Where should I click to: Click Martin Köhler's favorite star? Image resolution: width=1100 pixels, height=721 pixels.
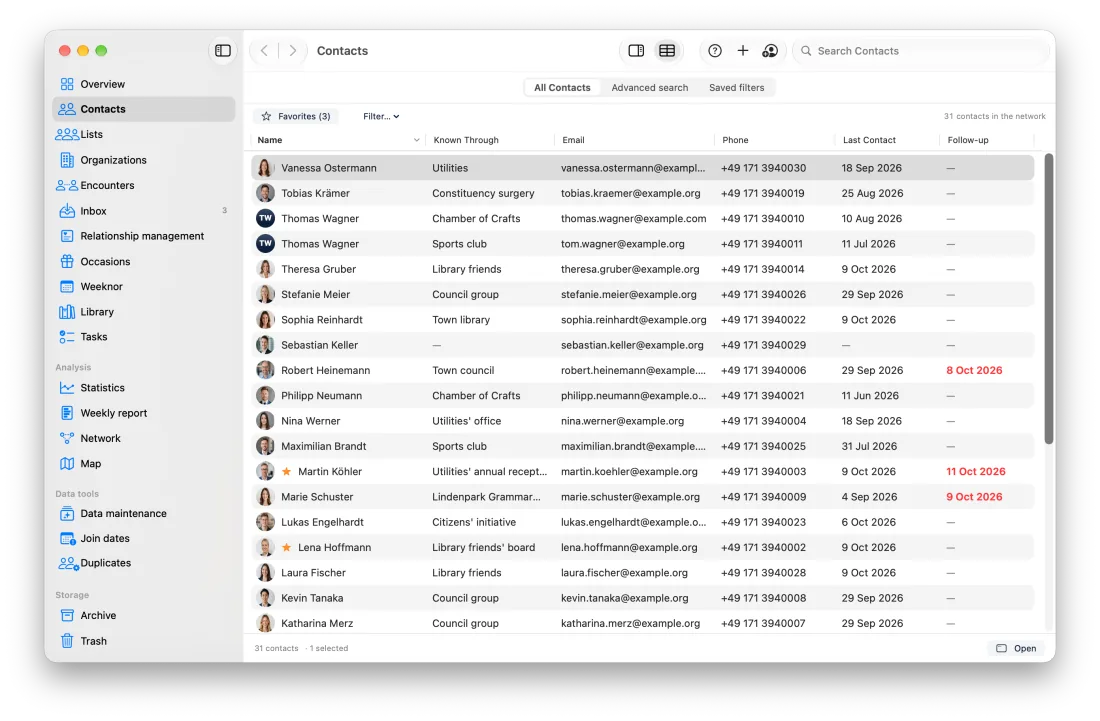tap(286, 471)
